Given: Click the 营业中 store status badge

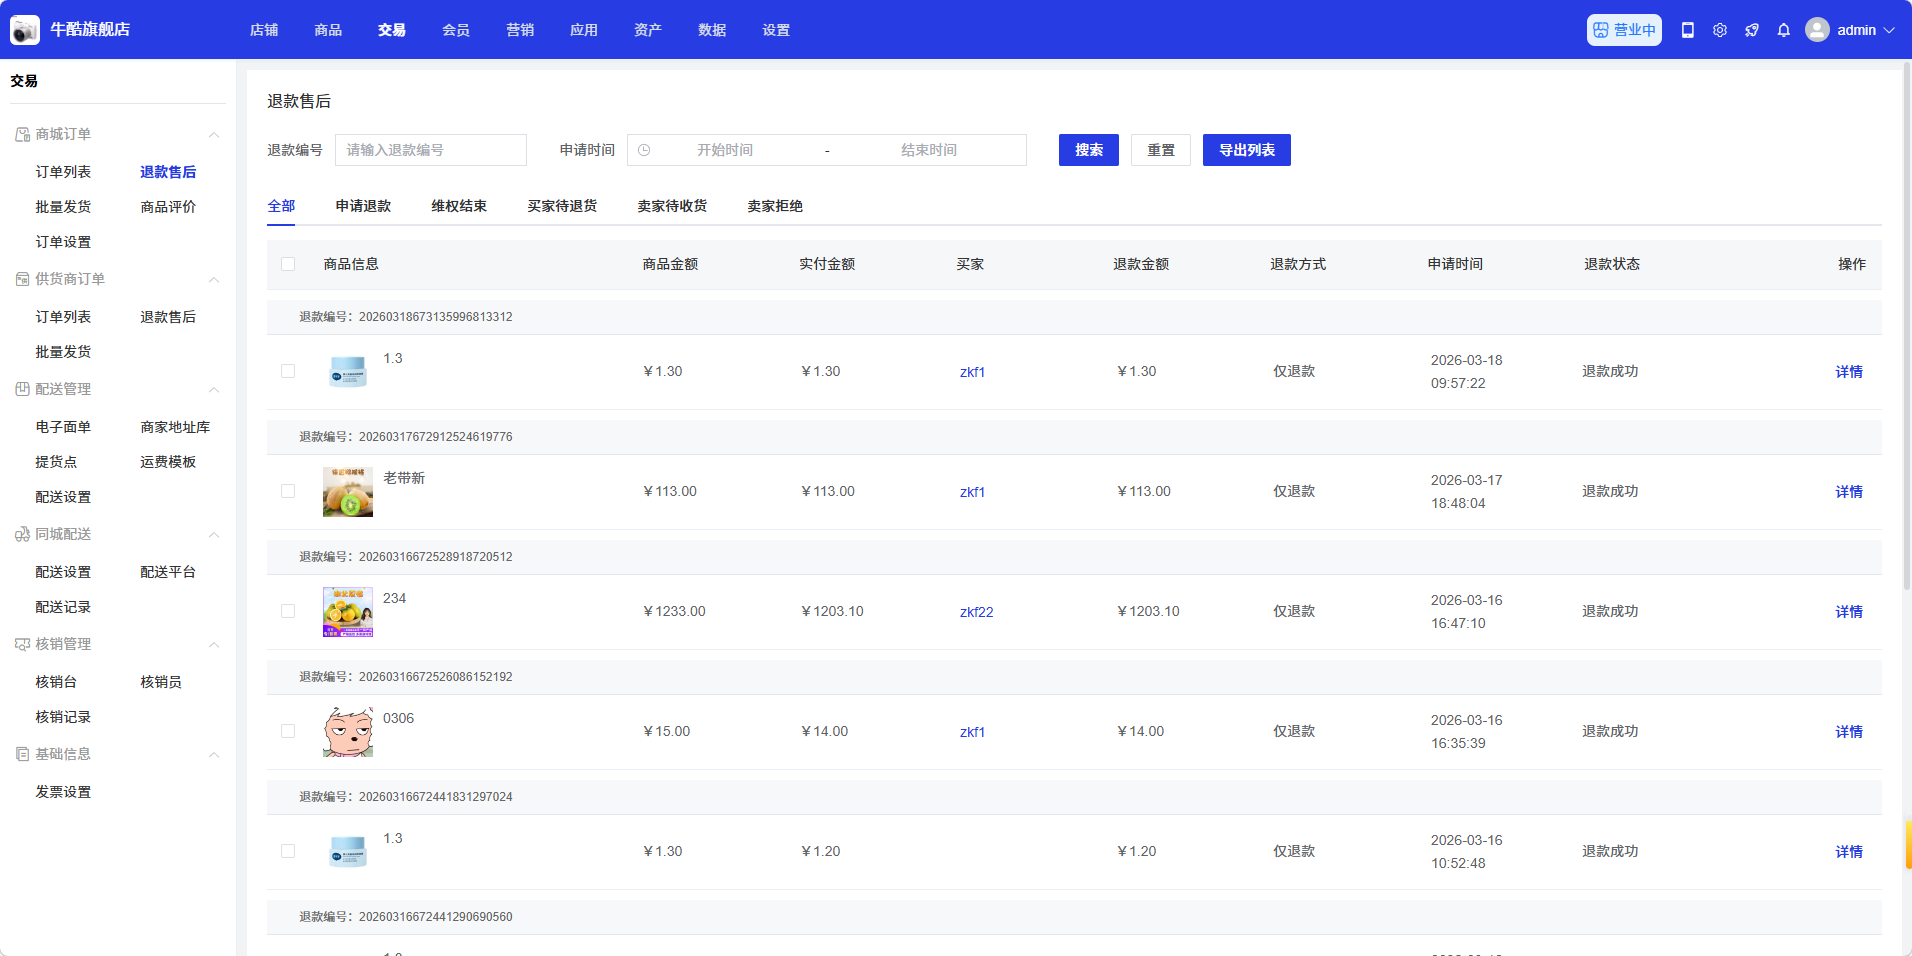Looking at the screenshot, I should pyautogui.click(x=1623, y=30).
